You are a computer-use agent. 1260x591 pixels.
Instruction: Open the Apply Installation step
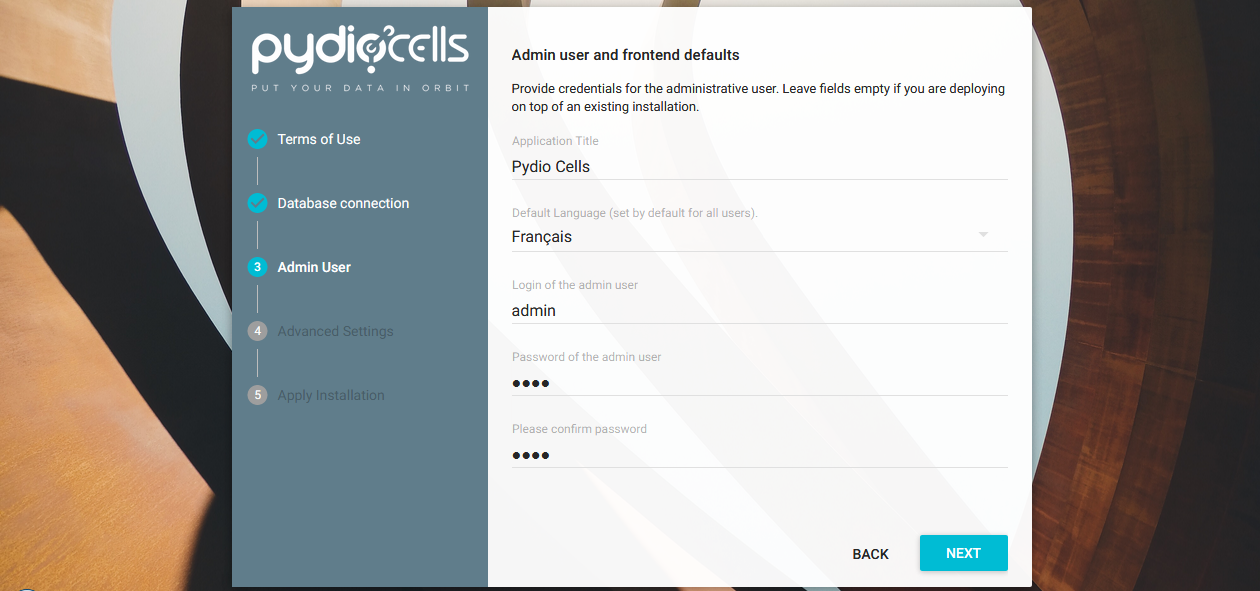pyautogui.click(x=331, y=395)
